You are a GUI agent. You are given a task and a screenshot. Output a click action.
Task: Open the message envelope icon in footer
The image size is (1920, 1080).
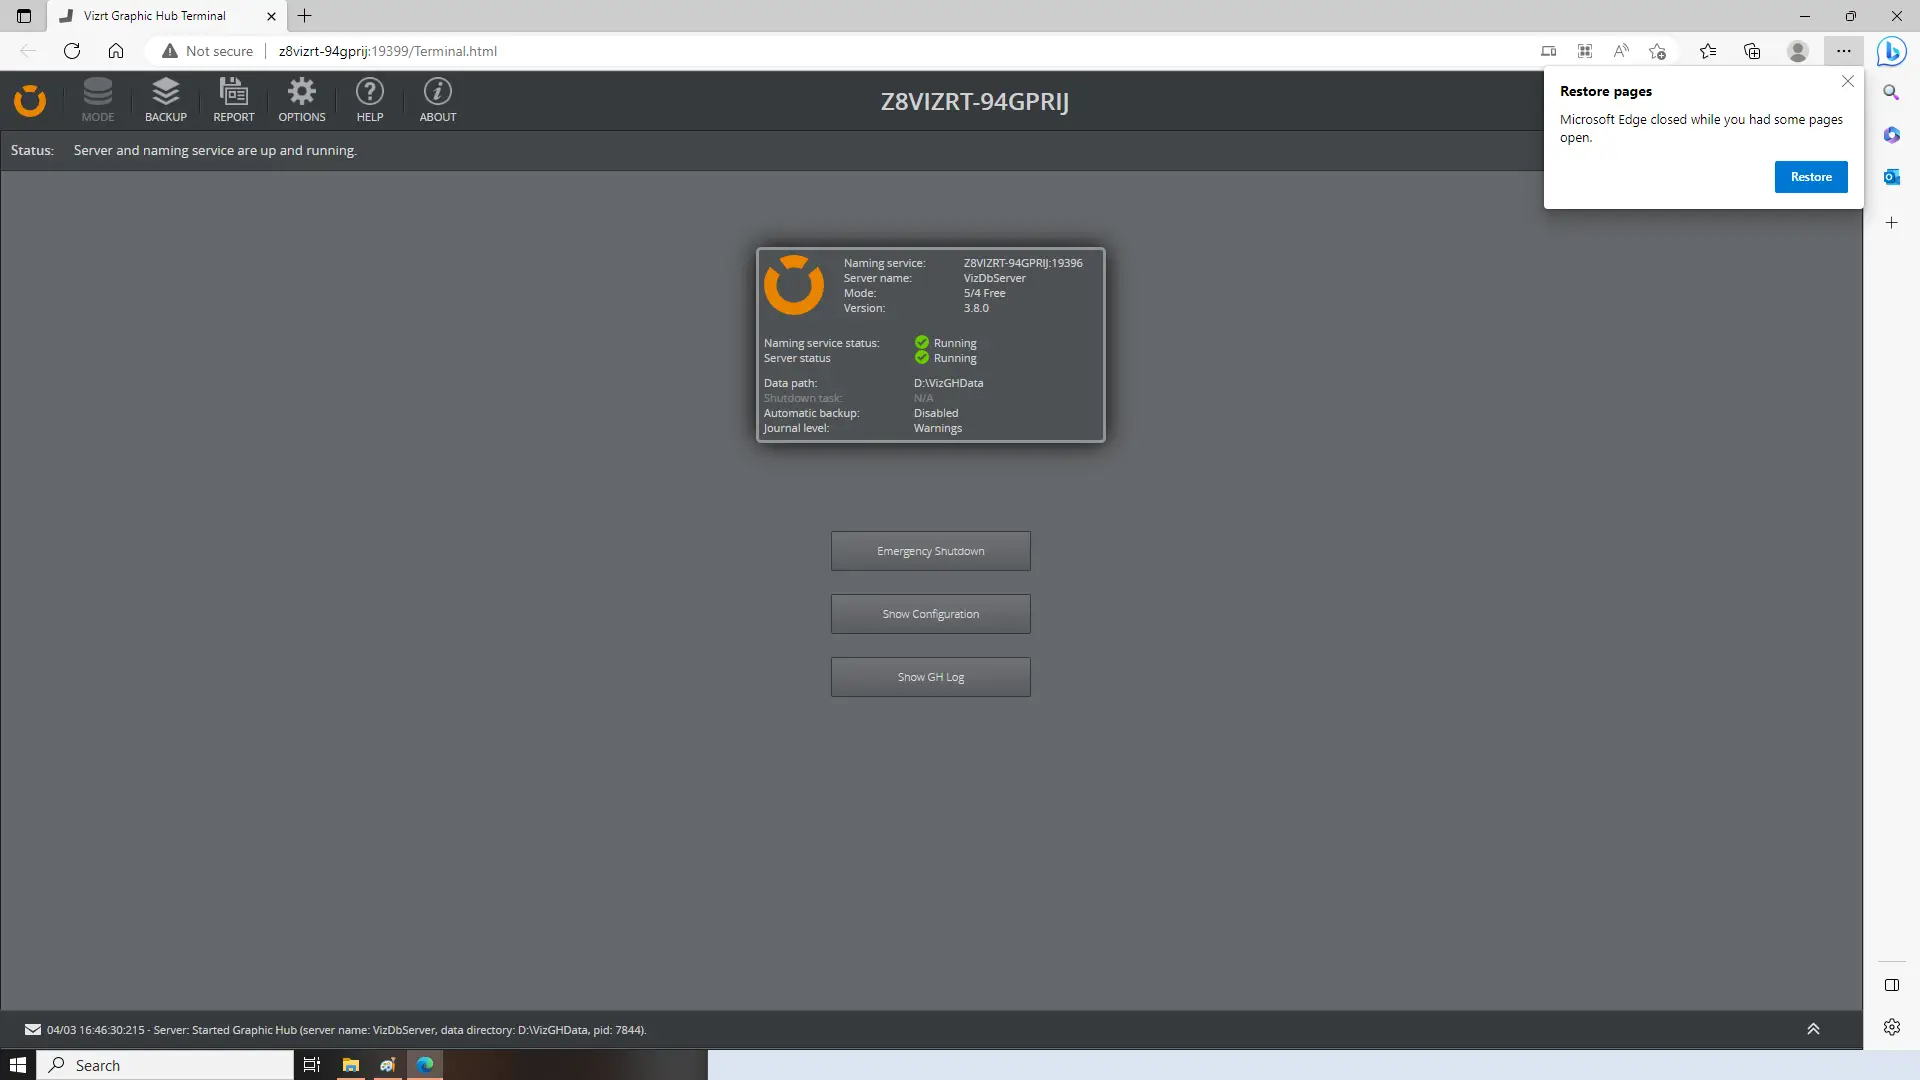33,1030
